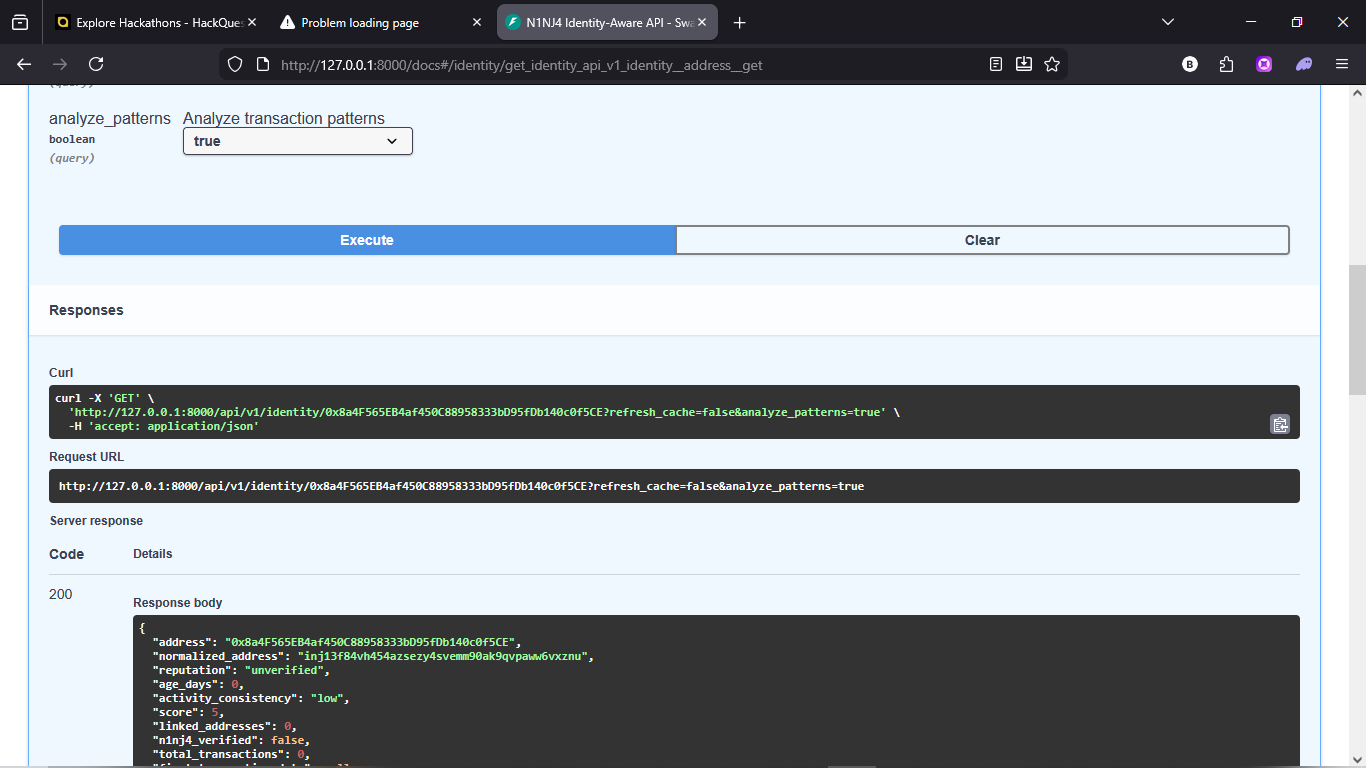Image resolution: width=1366 pixels, height=768 pixels.
Task: Open the browser extensions puzzle icon
Action: pyautogui.click(x=1226, y=64)
